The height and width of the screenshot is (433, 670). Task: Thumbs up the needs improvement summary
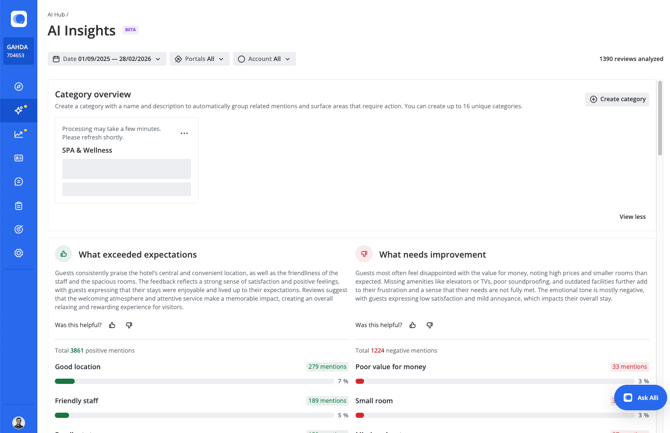click(412, 325)
